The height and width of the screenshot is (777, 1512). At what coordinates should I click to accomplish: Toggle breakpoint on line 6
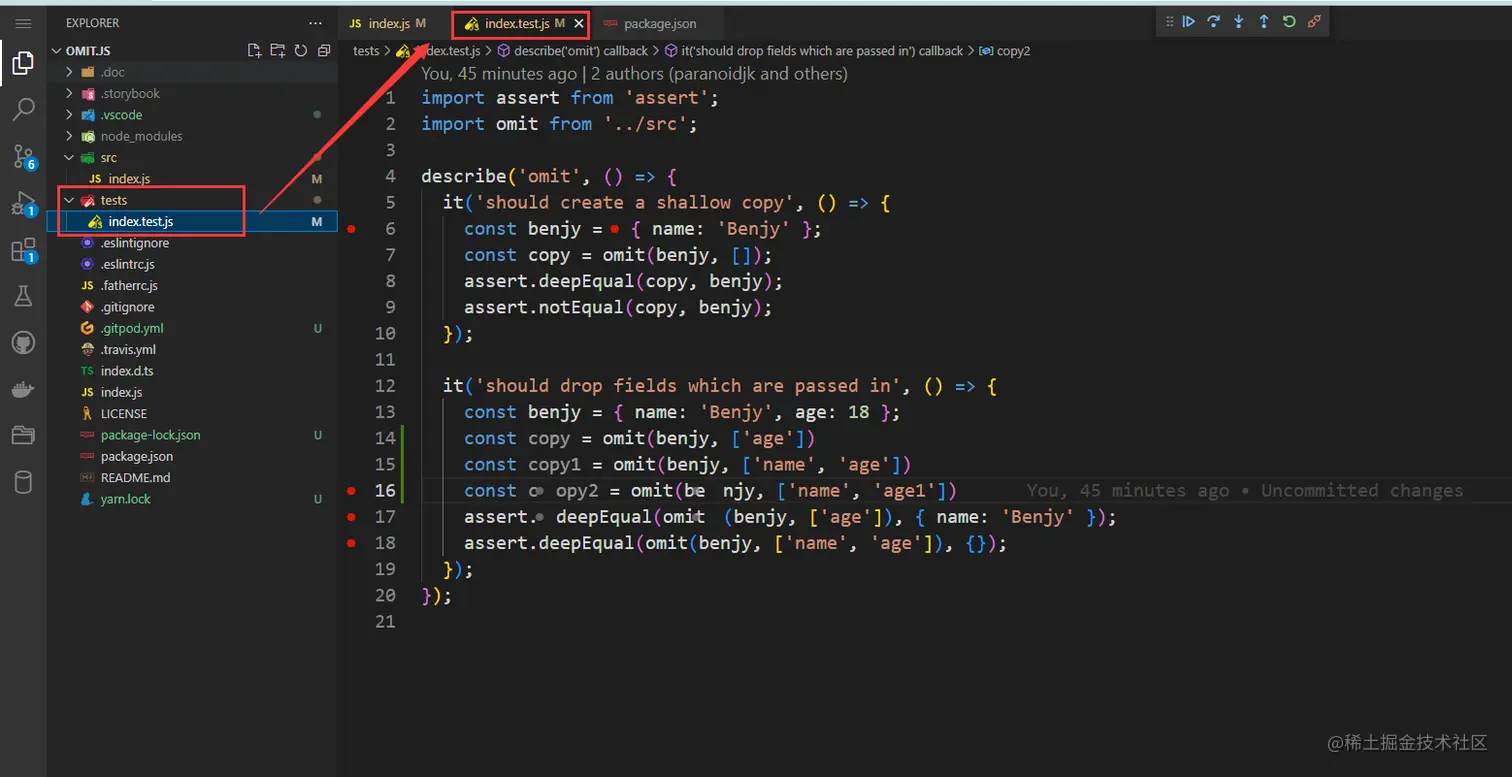(x=351, y=229)
